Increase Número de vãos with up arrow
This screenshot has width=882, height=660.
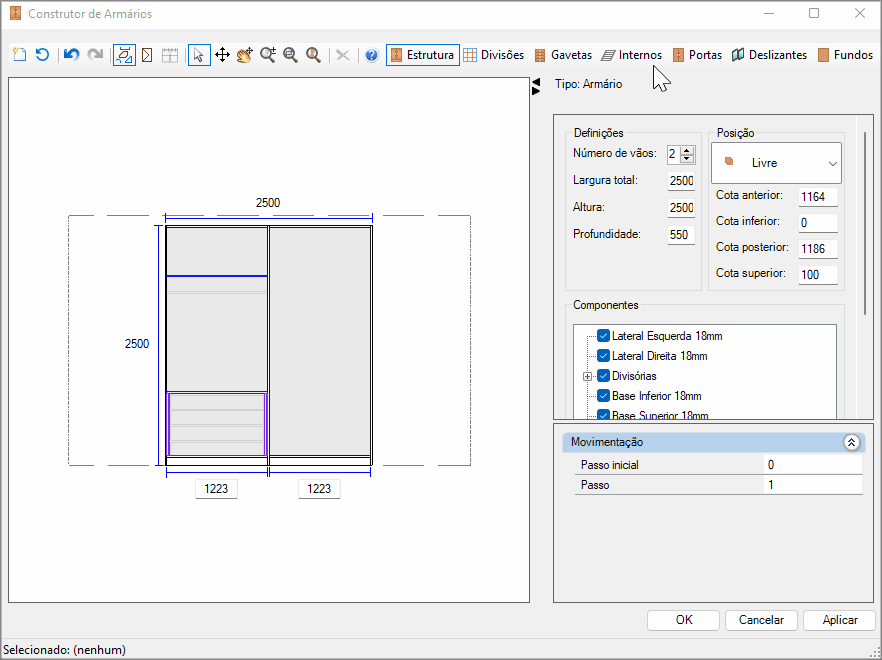(687, 150)
